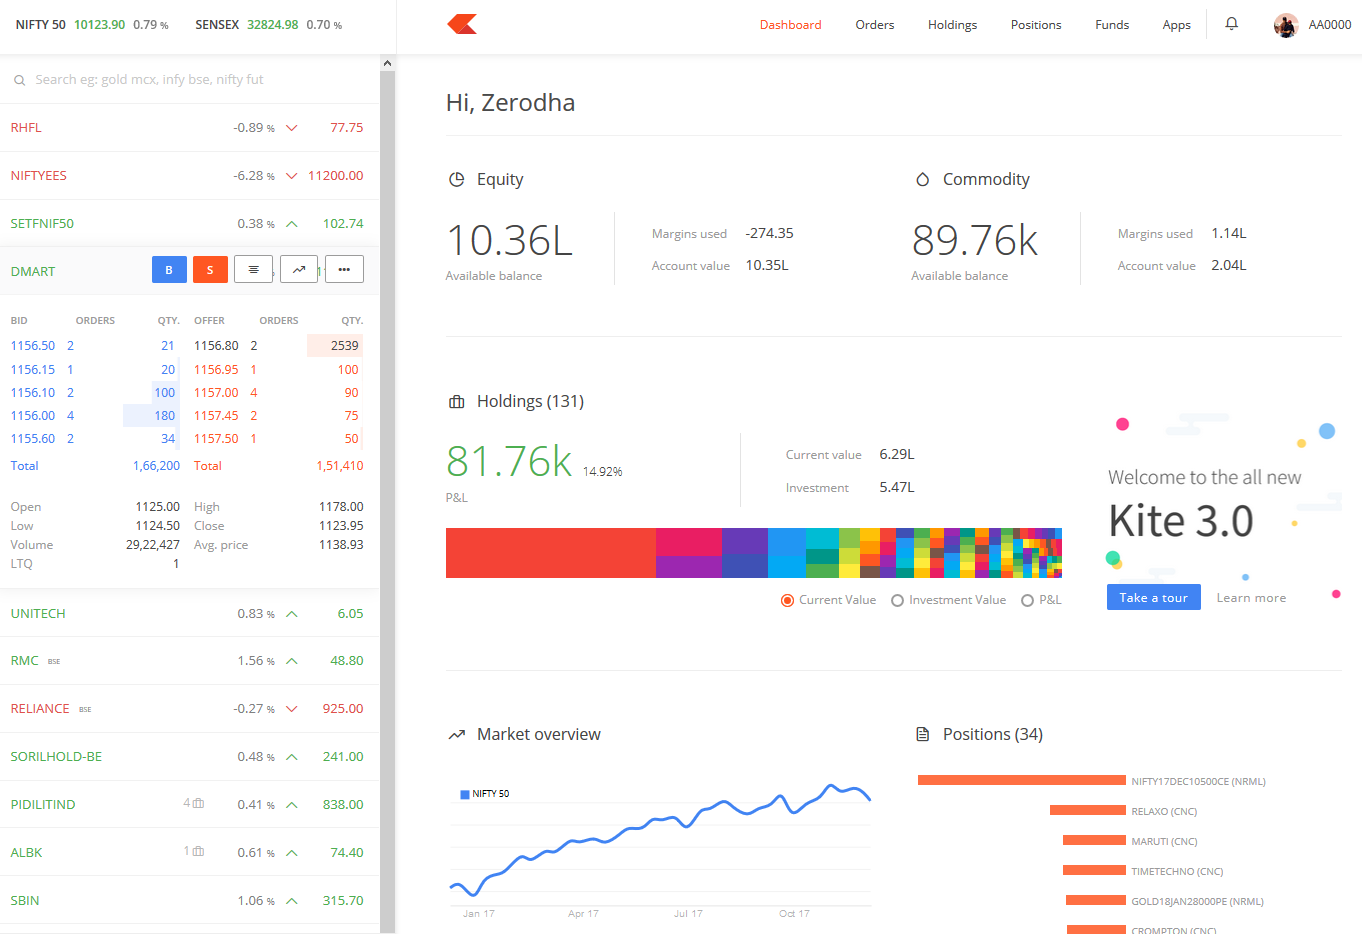Focus the instrument search field
Image resolution: width=1362 pixels, height=934 pixels.
[190, 80]
